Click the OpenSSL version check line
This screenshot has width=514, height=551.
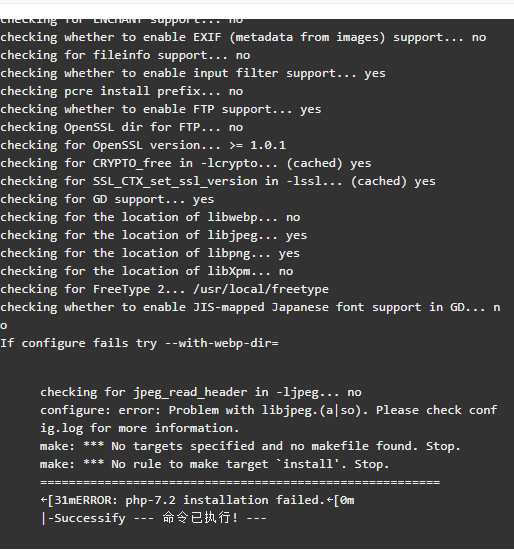pos(143,145)
